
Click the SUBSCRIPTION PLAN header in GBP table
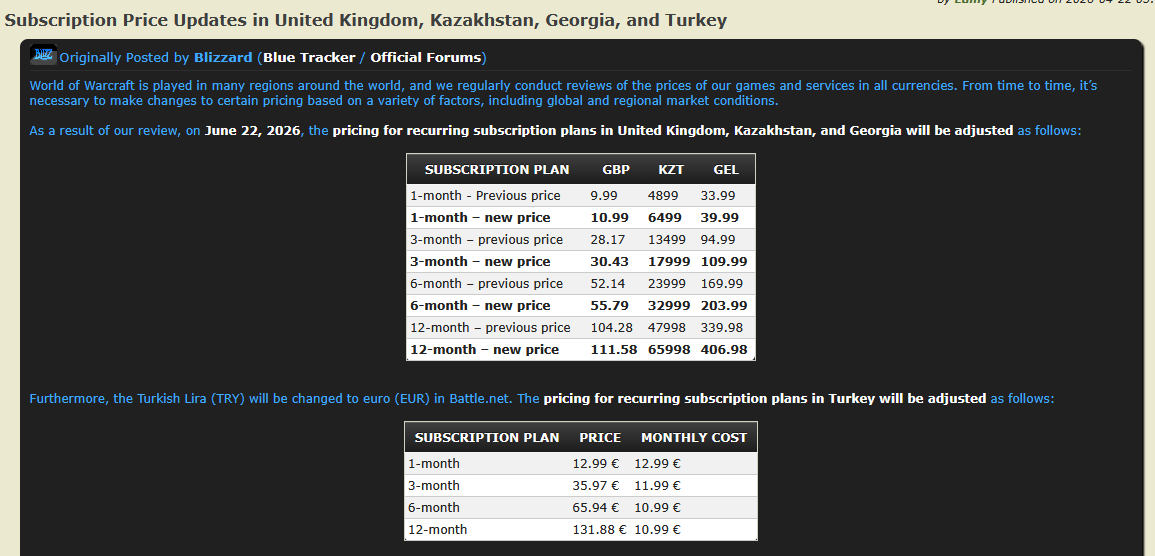[497, 169]
